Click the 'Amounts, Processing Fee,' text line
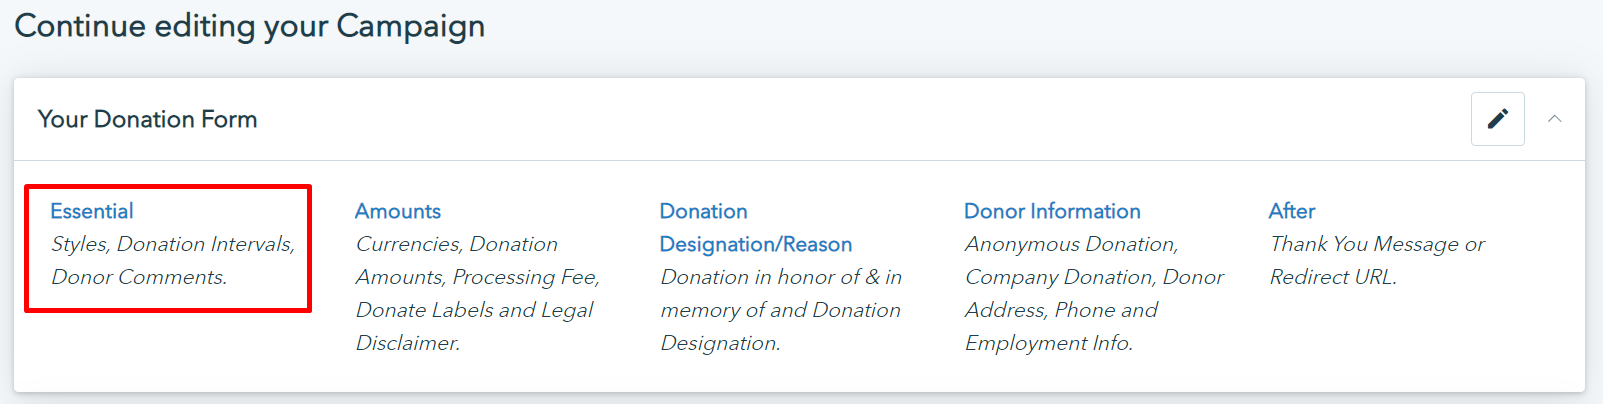The height and width of the screenshot is (404, 1603). point(478,277)
